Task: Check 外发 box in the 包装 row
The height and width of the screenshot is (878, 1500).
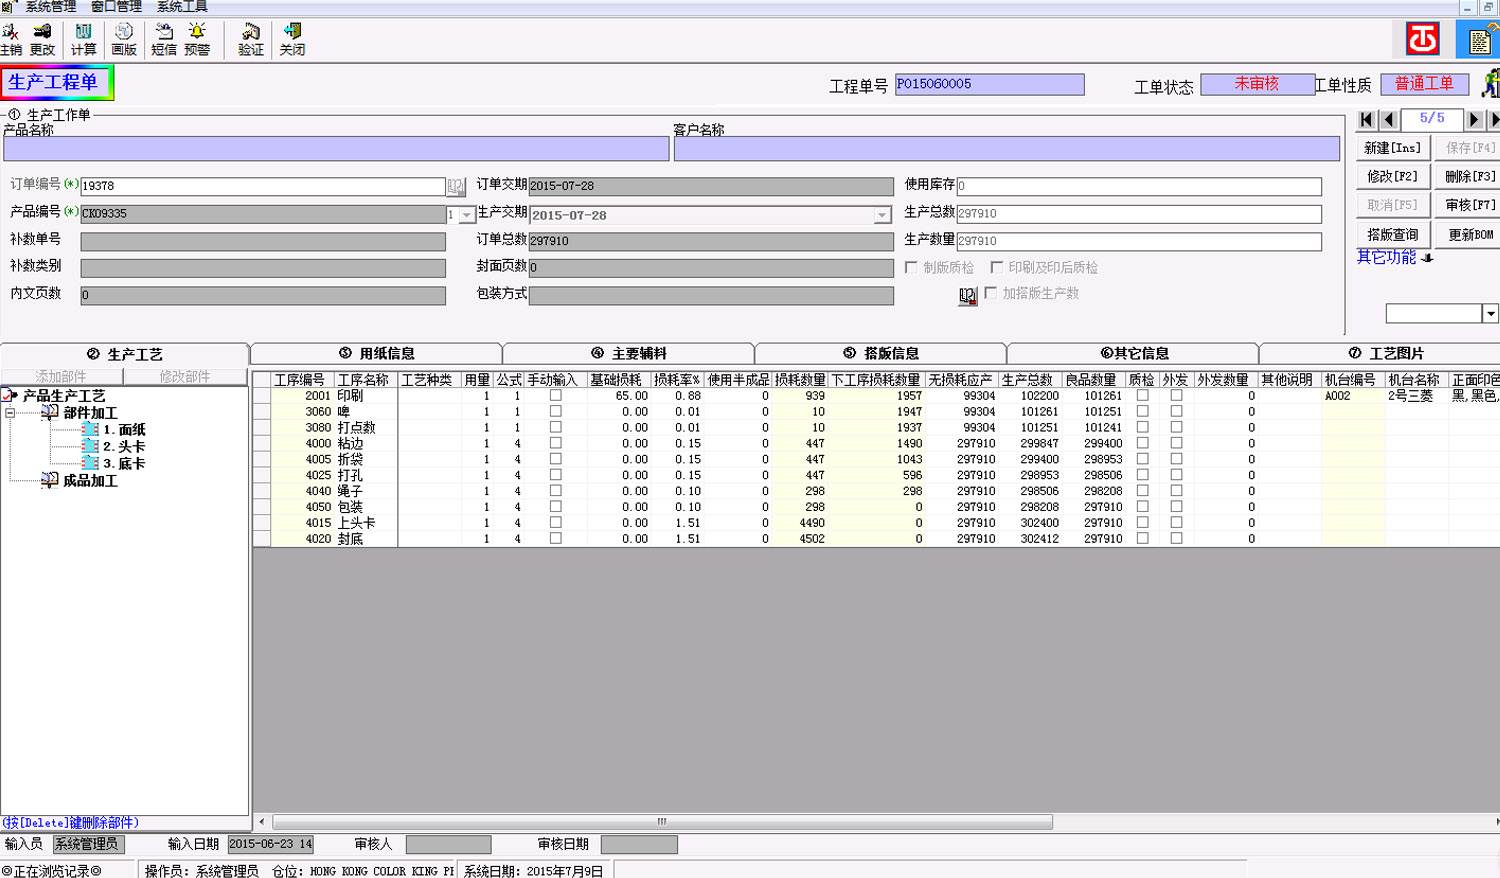Action: [x=1176, y=507]
